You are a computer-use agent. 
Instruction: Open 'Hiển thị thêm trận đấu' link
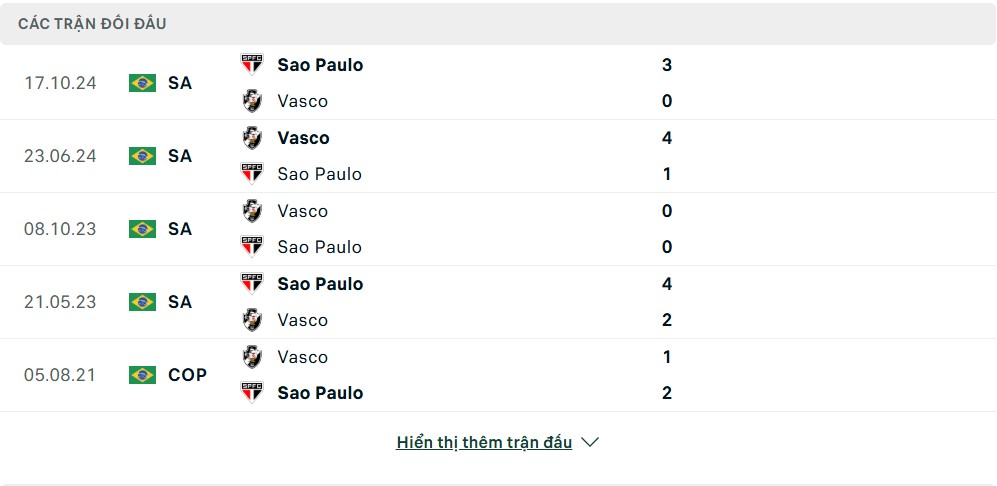point(484,442)
